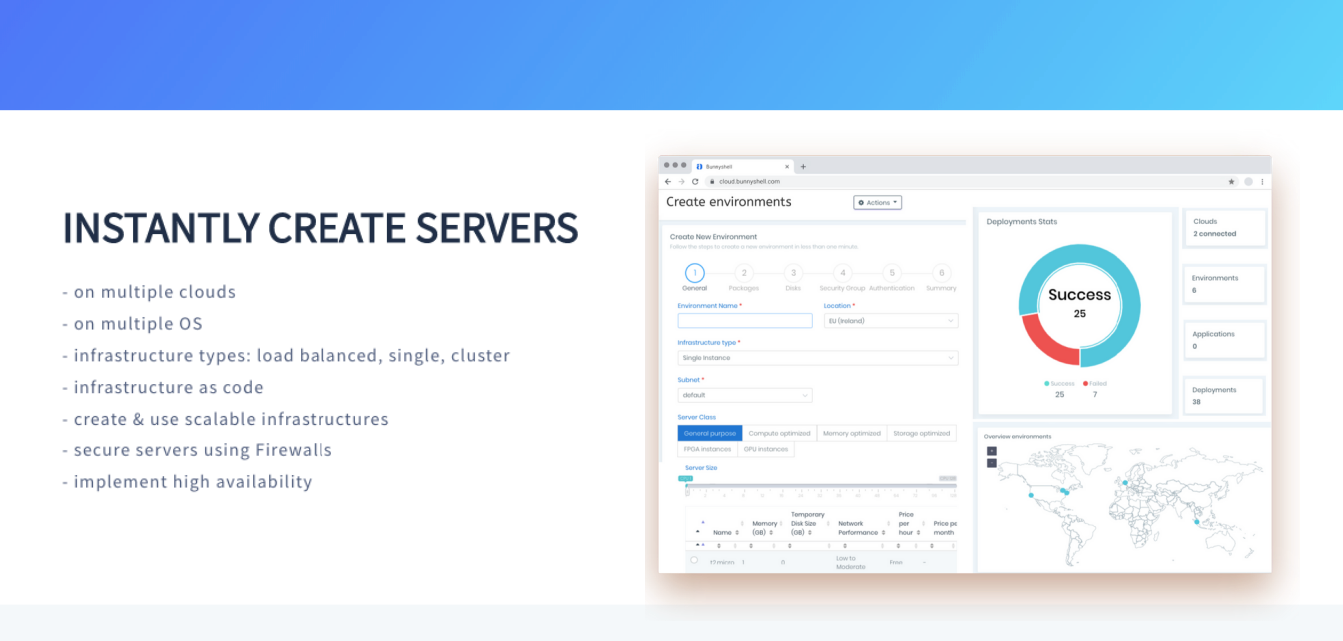Click the Environments 6 card
The width and height of the screenshot is (1343, 641).
click(x=1225, y=284)
